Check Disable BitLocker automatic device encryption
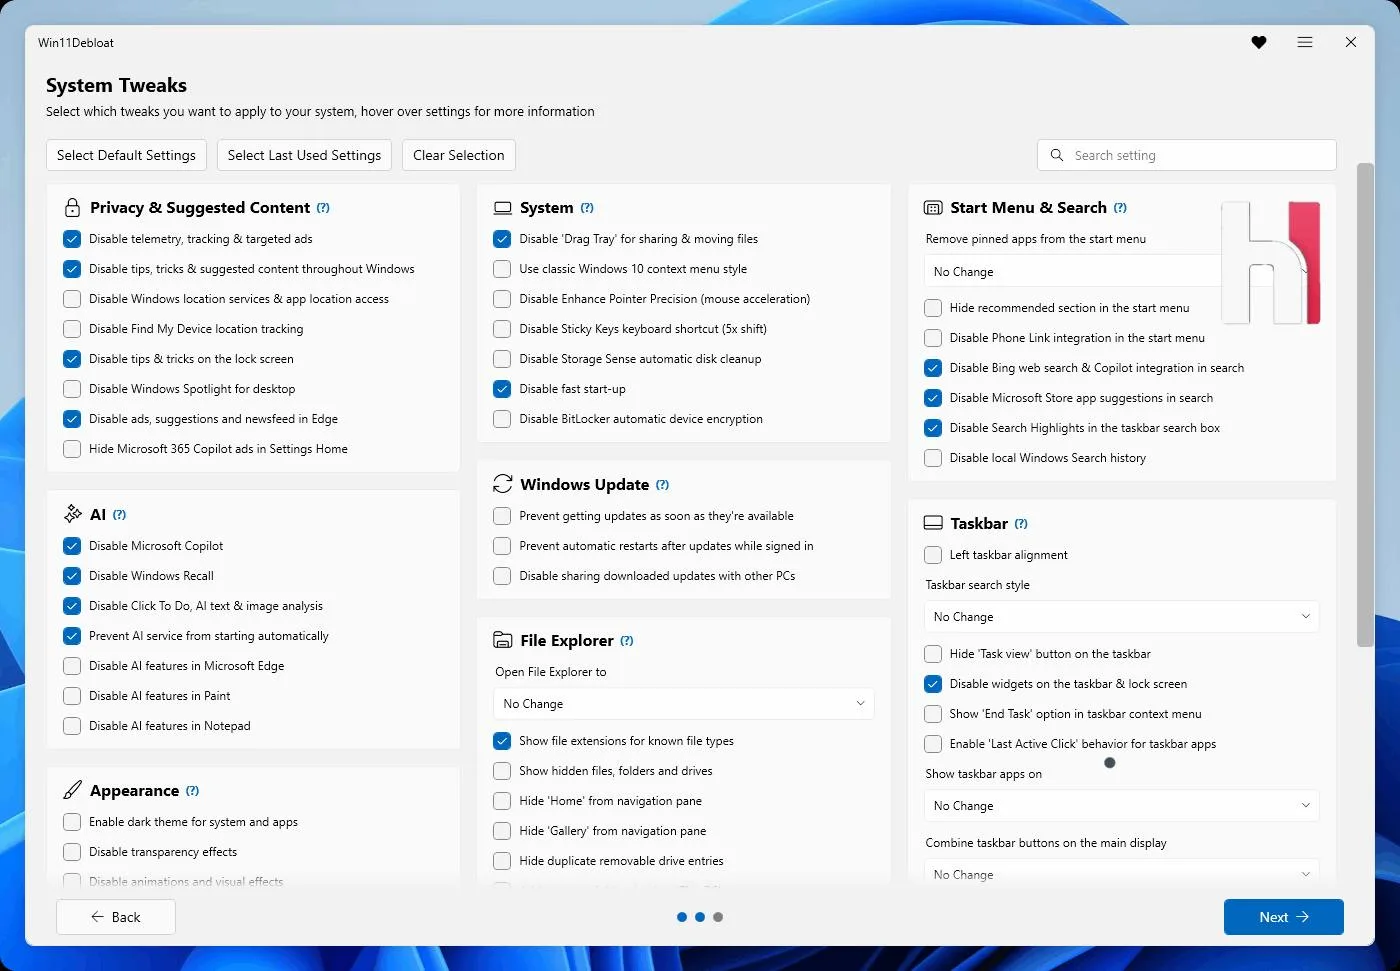1400x971 pixels. click(502, 419)
